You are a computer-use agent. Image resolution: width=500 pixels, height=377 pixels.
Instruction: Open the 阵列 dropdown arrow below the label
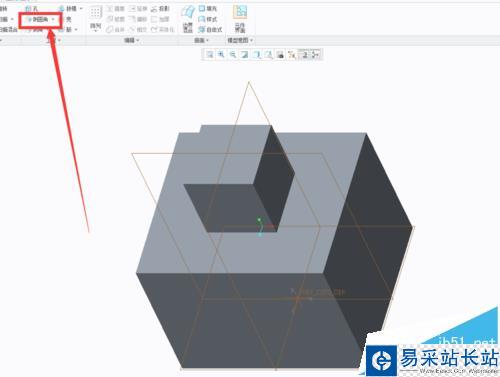point(95,31)
